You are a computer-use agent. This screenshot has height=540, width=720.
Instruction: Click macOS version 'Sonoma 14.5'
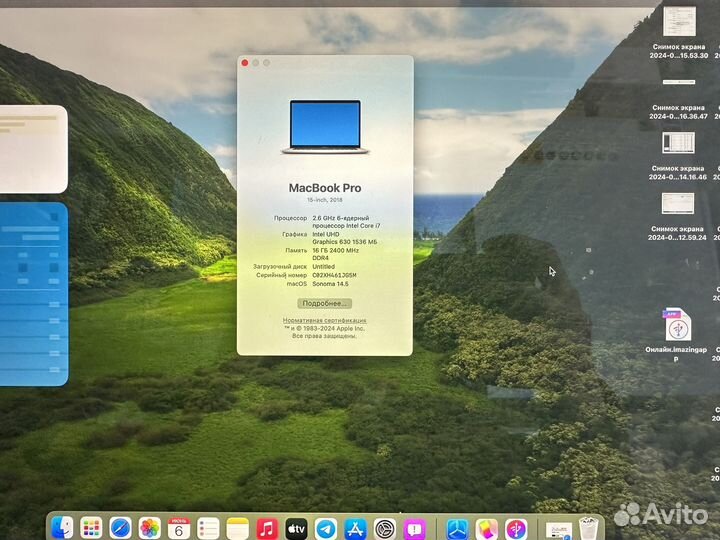tap(330, 284)
